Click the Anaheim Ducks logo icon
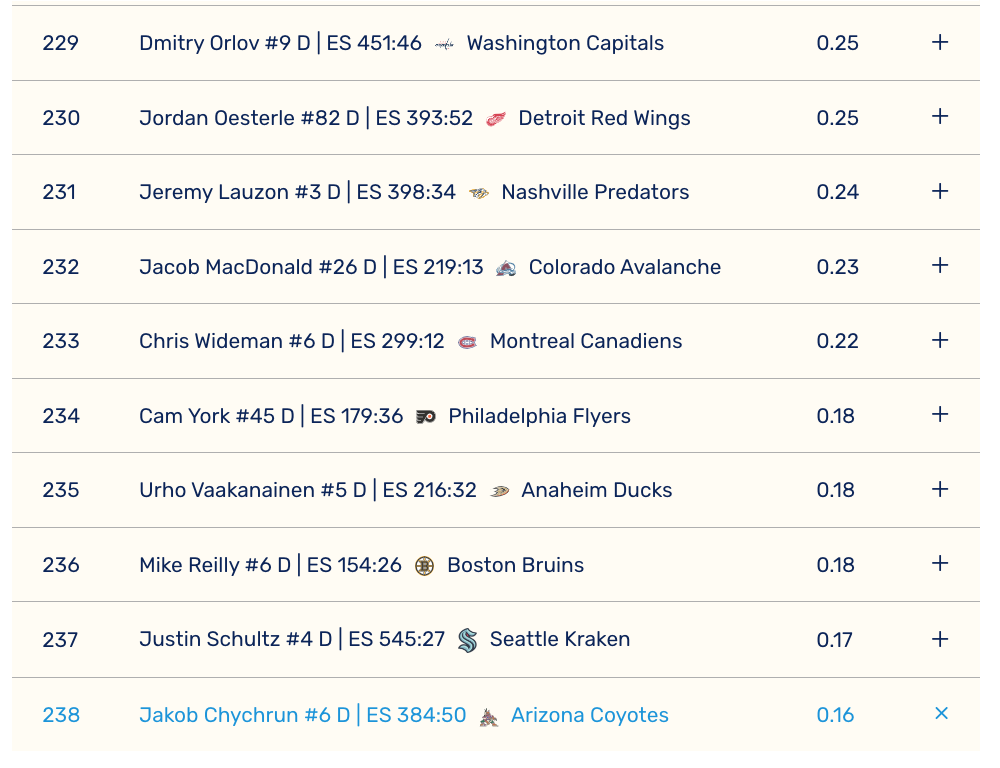Viewport: 1000px width, 768px height. tap(499, 491)
